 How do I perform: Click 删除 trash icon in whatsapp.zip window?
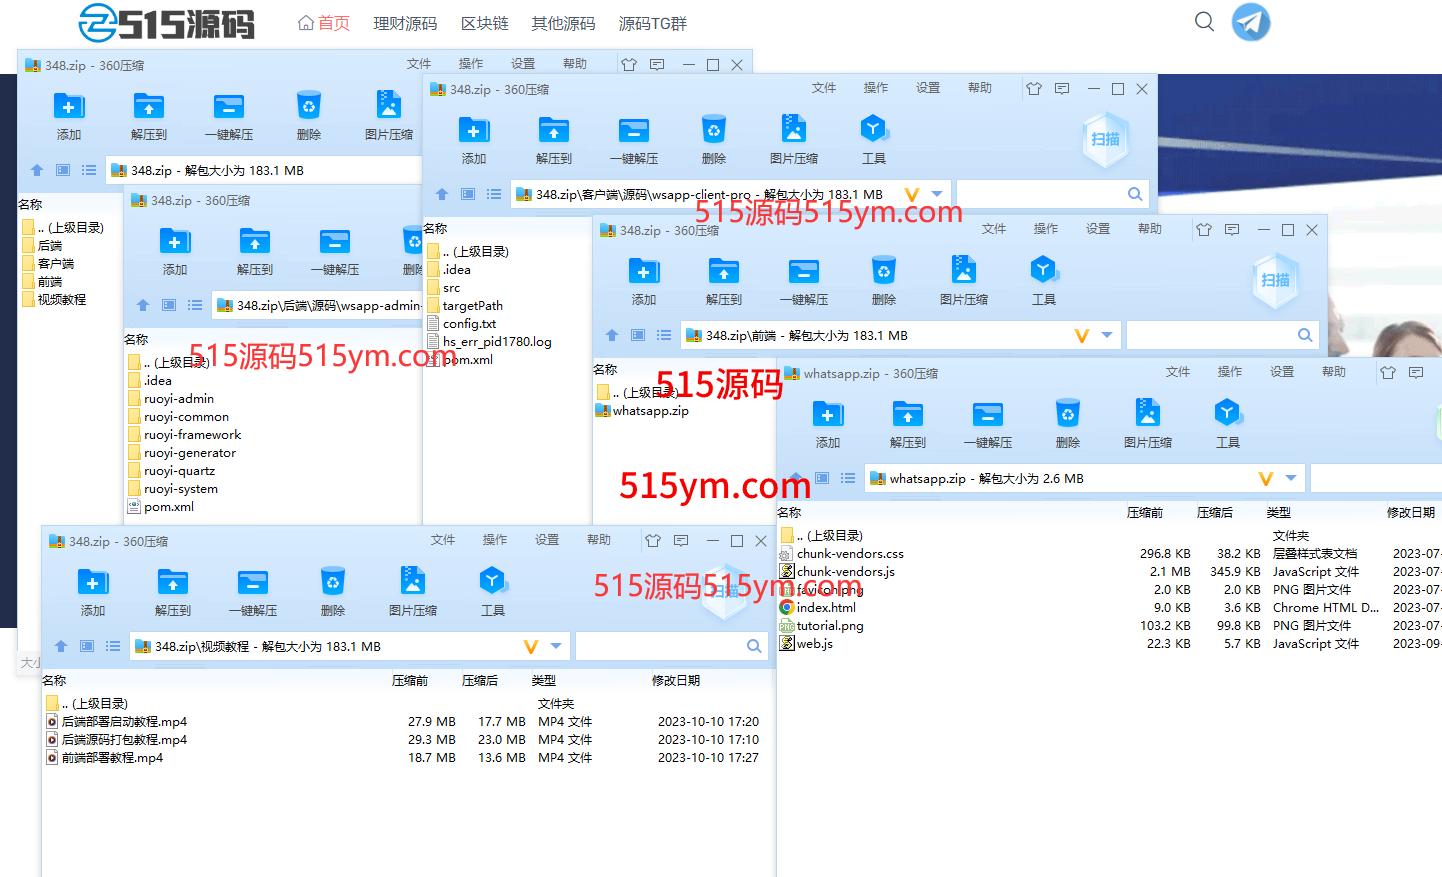(1067, 414)
